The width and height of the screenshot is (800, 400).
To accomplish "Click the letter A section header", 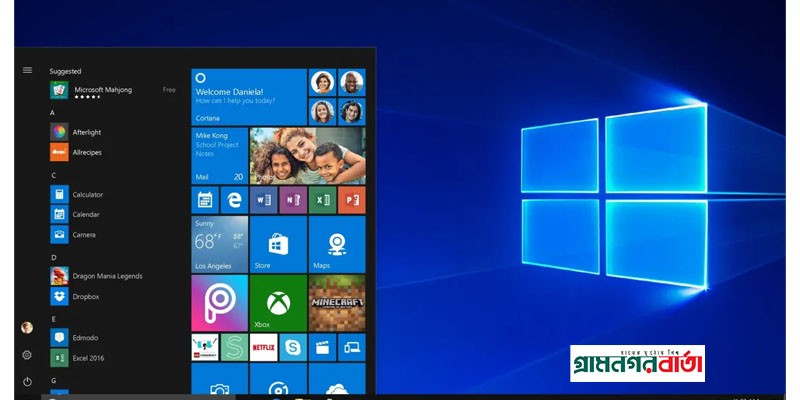I will [x=53, y=113].
